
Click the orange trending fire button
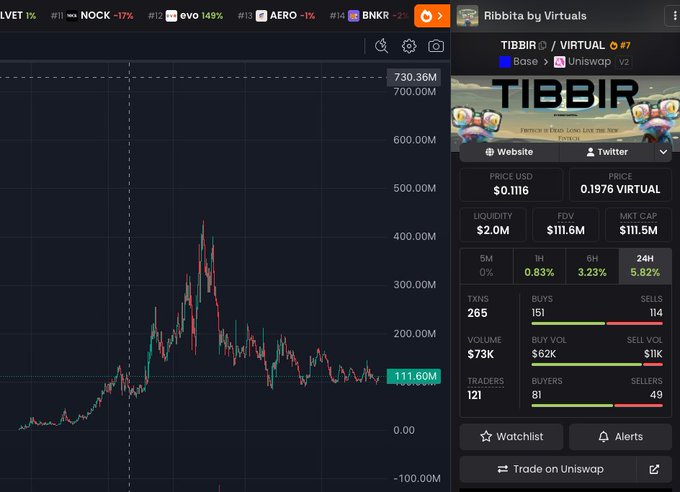click(432, 16)
